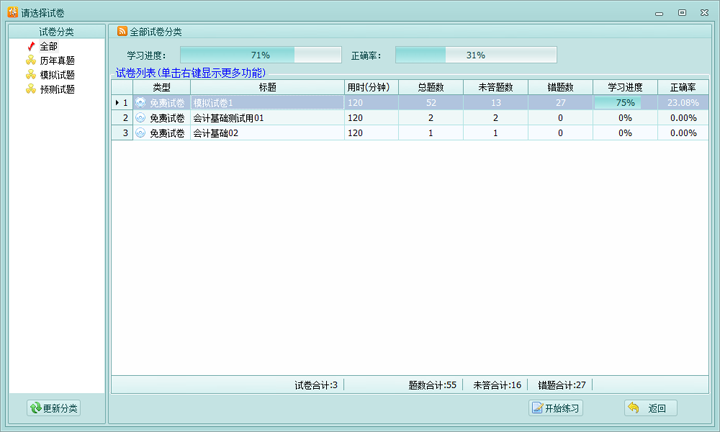Click the red checkmark icon next to 全部
This screenshot has width=720, height=432.
tap(30, 46)
